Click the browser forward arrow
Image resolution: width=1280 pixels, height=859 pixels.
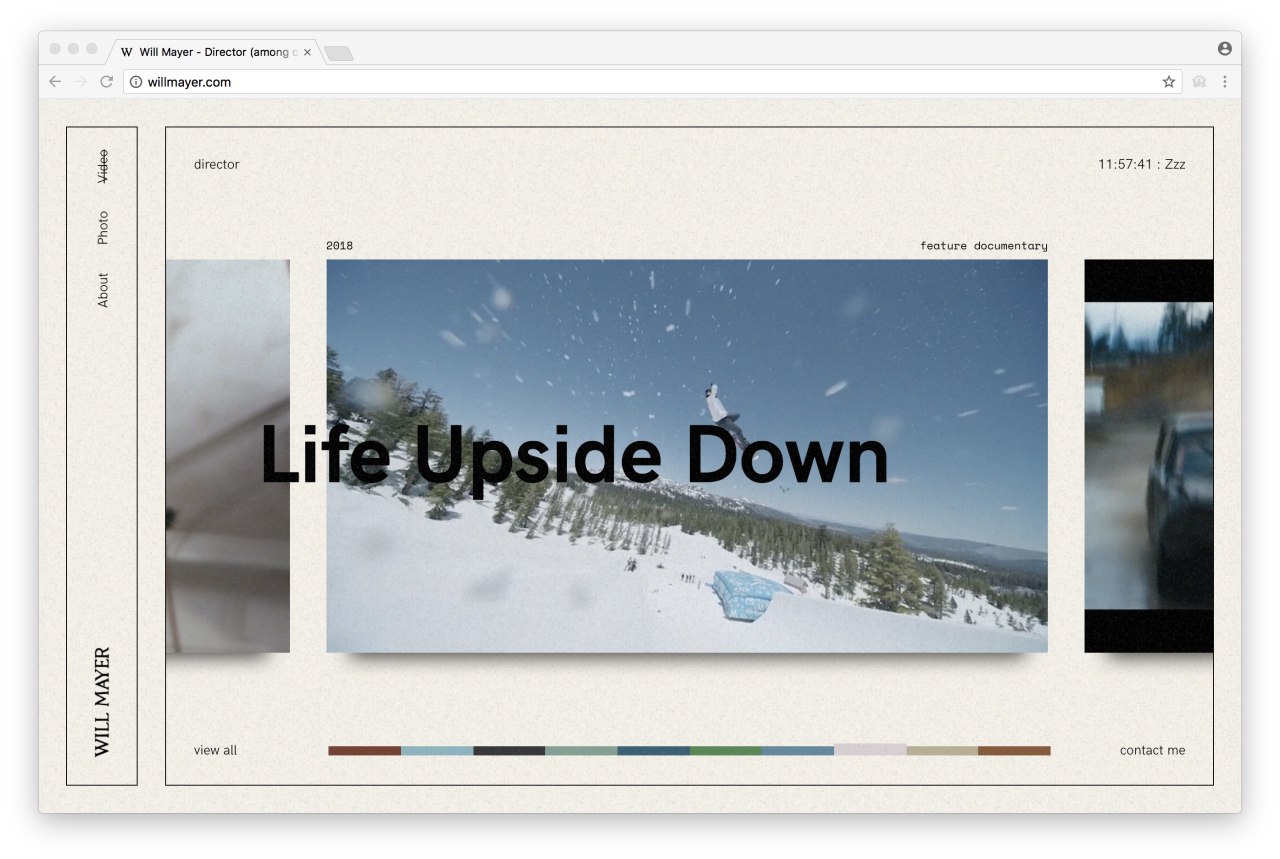click(x=81, y=82)
